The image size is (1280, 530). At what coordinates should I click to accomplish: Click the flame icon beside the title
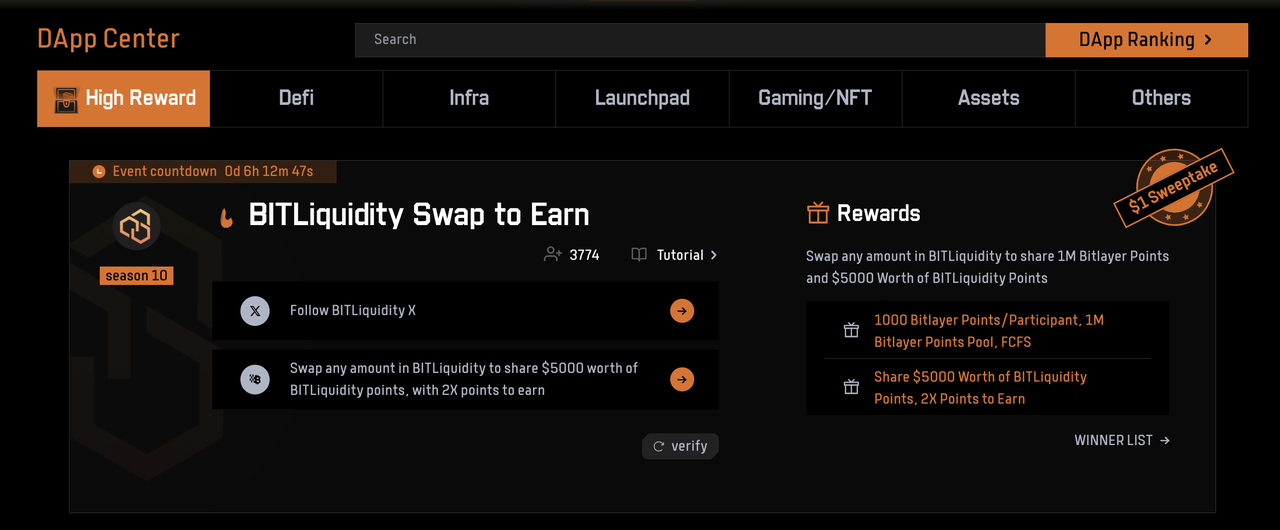227,216
